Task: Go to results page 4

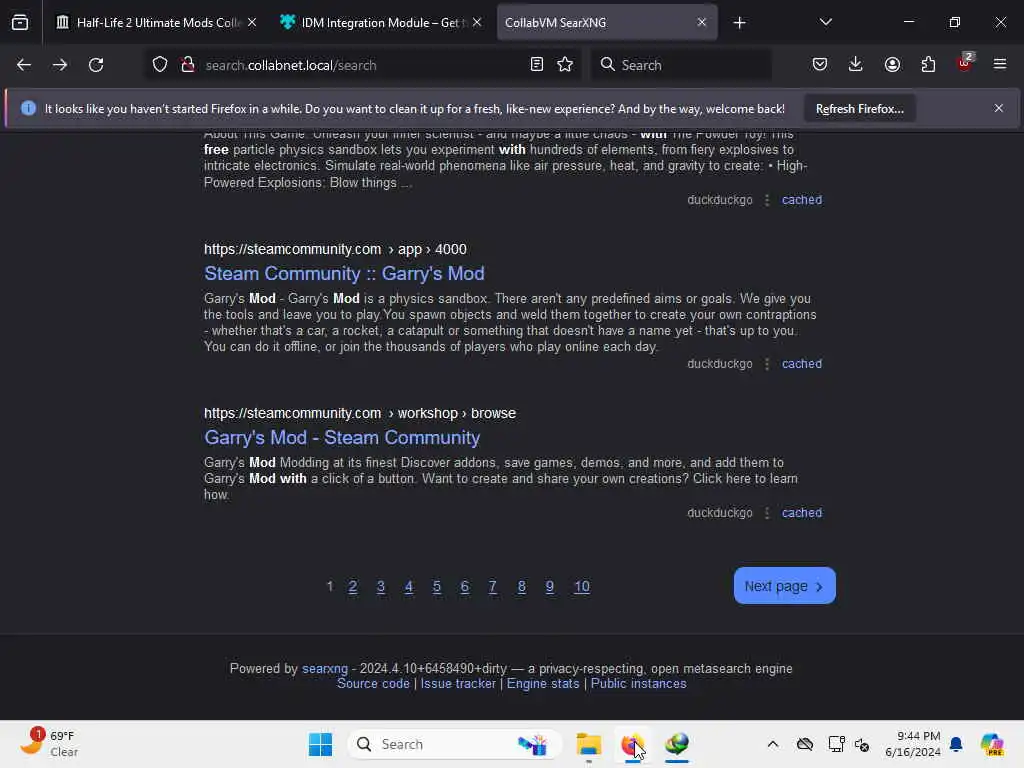Action: pyautogui.click(x=409, y=586)
